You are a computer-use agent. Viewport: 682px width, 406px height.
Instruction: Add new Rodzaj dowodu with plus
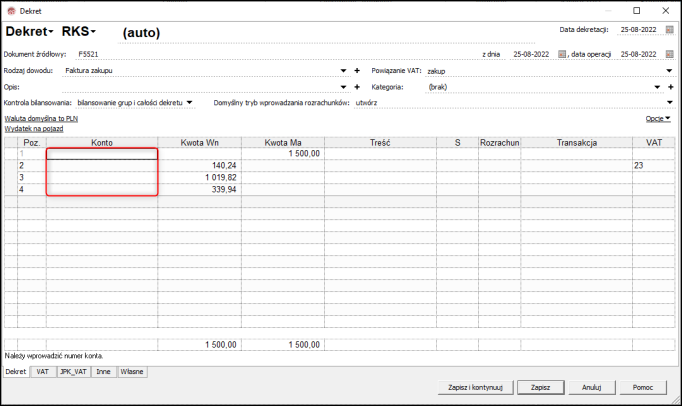tap(357, 70)
